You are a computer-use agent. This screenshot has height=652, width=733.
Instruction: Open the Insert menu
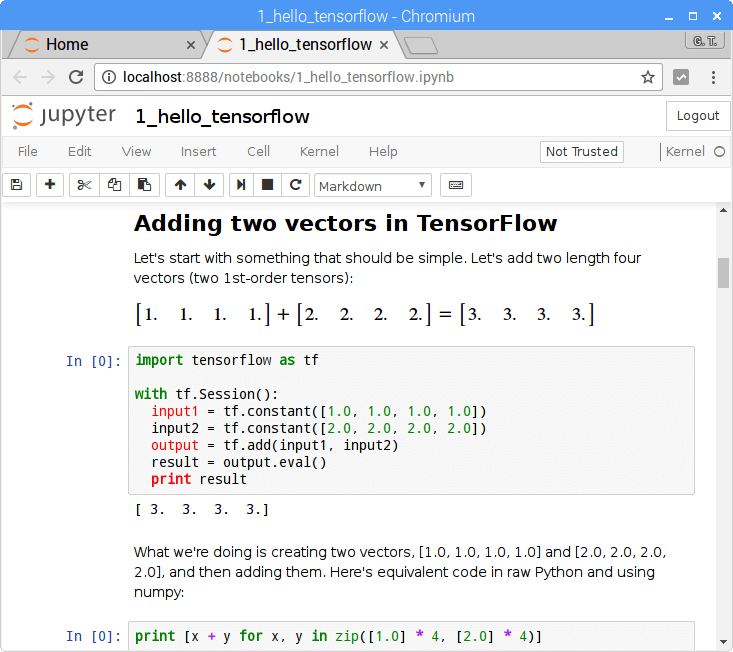tap(198, 151)
